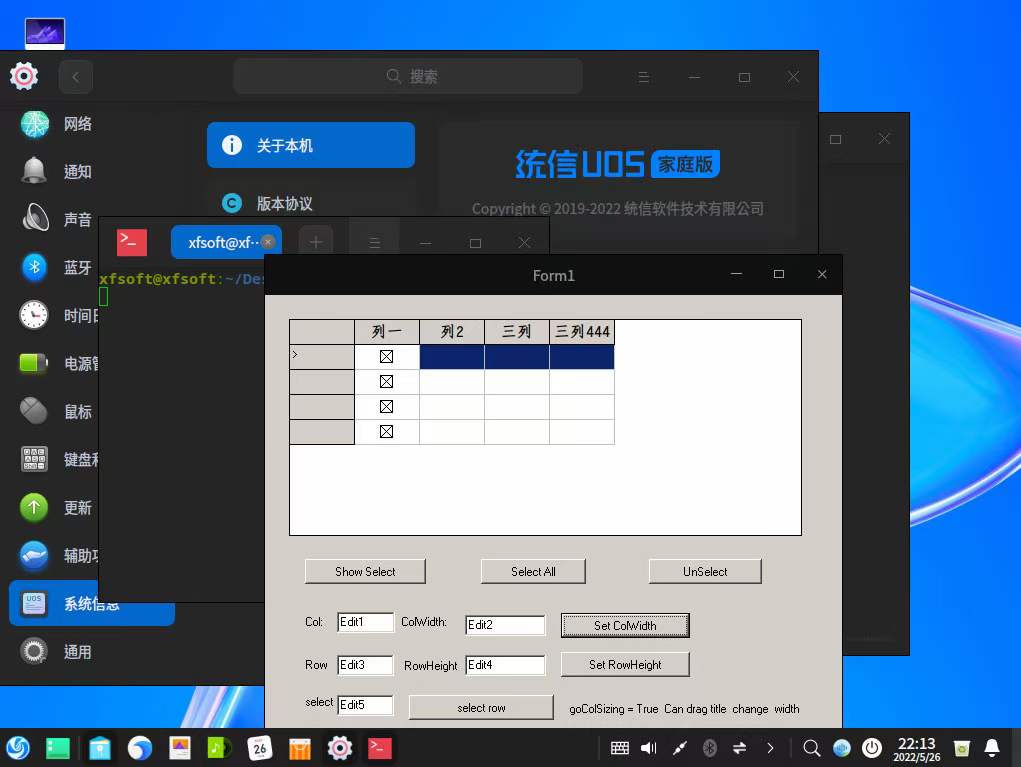Open control center gear in taskbar

(x=340, y=748)
